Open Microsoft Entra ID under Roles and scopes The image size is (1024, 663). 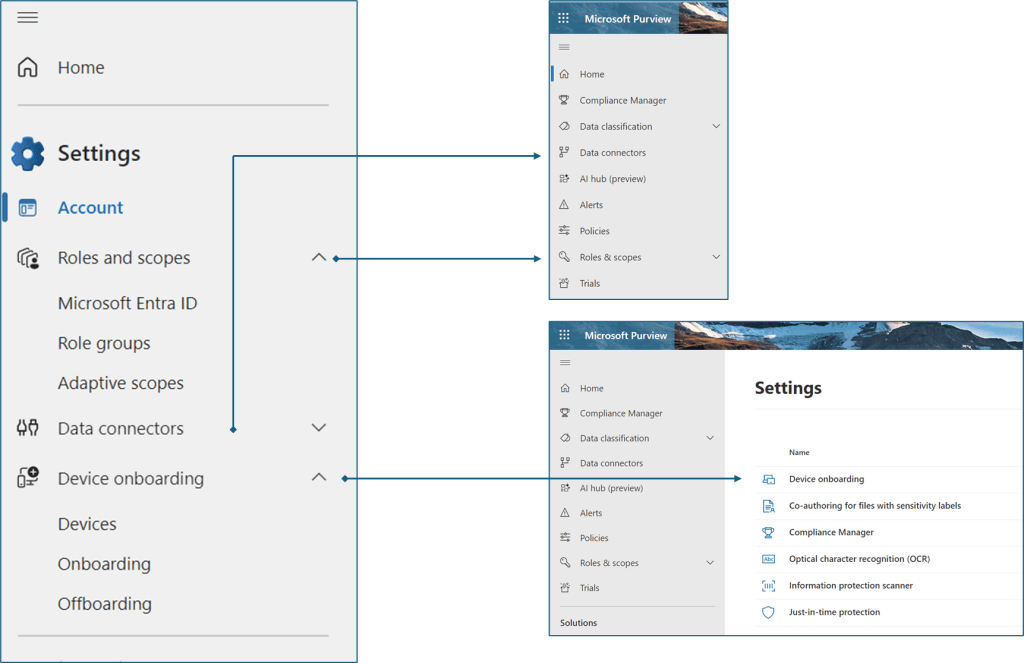tap(127, 304)
